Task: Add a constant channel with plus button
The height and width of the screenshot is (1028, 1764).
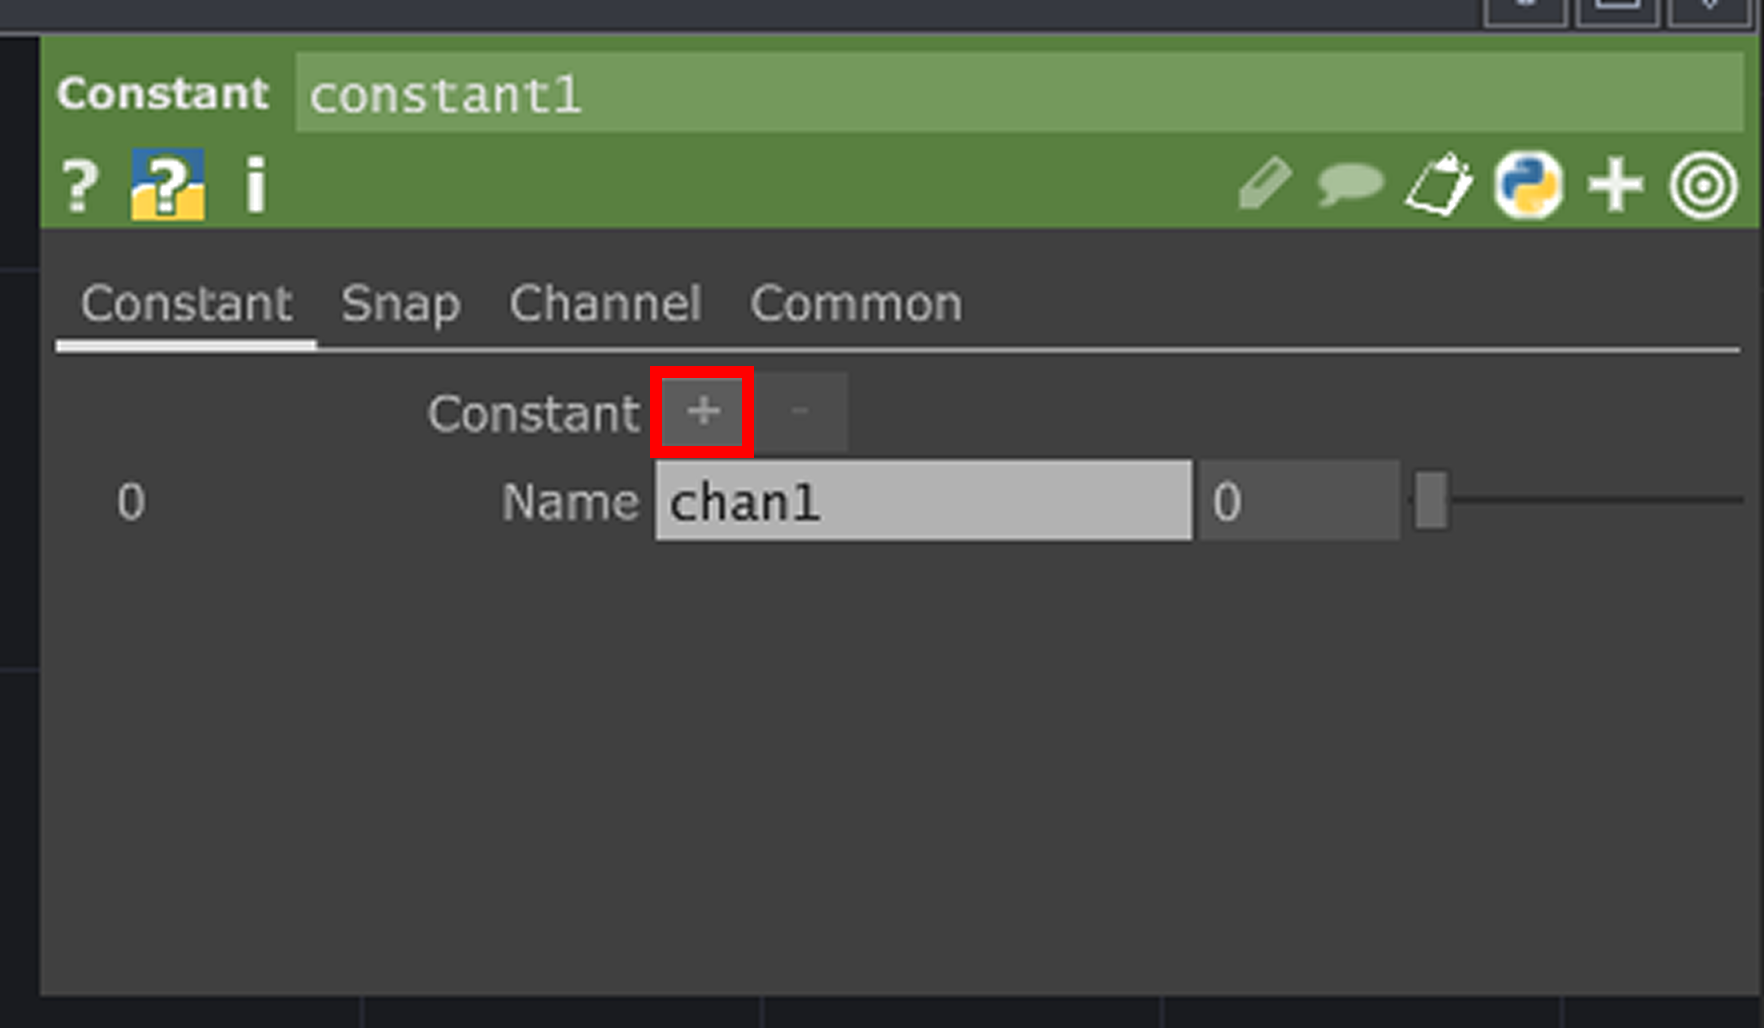Action: tap(702, 412)
